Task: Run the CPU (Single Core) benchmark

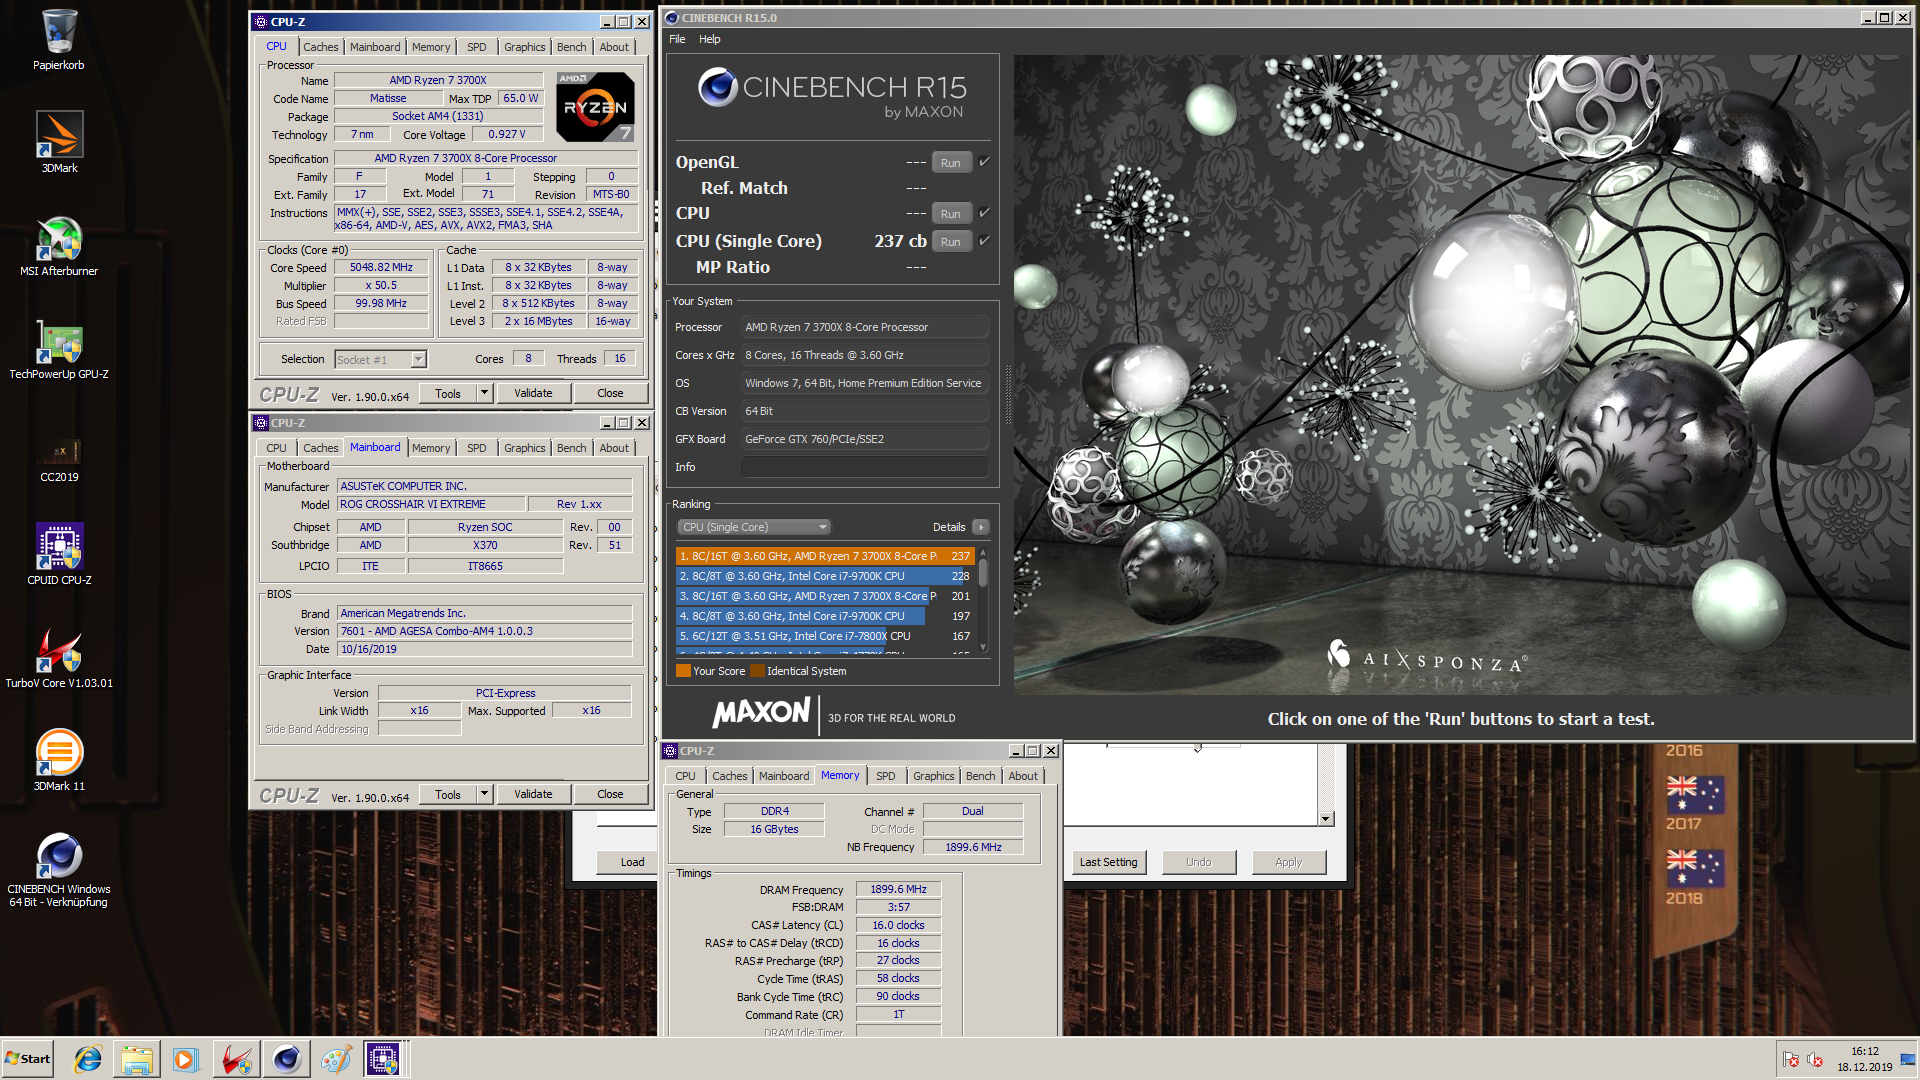Action: point(951,242)
